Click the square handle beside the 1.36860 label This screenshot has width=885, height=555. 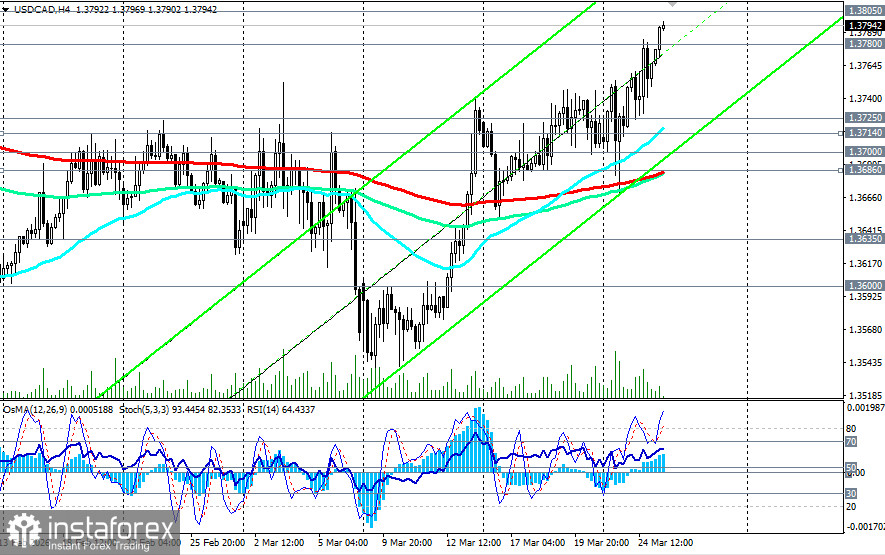pos(841,170)
